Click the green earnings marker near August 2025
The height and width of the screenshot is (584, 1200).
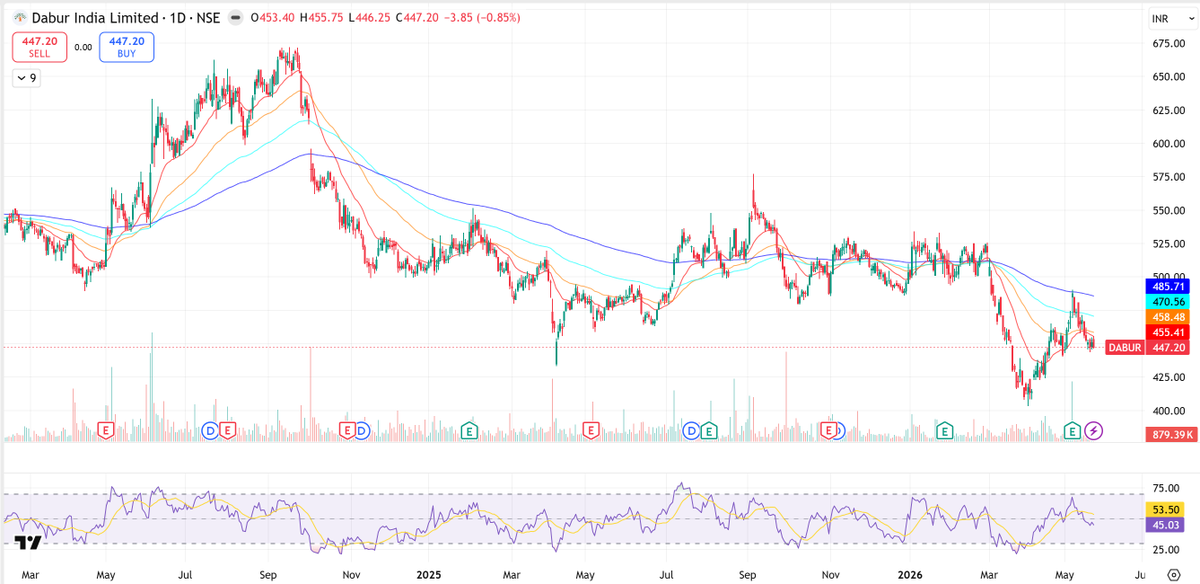708,431
